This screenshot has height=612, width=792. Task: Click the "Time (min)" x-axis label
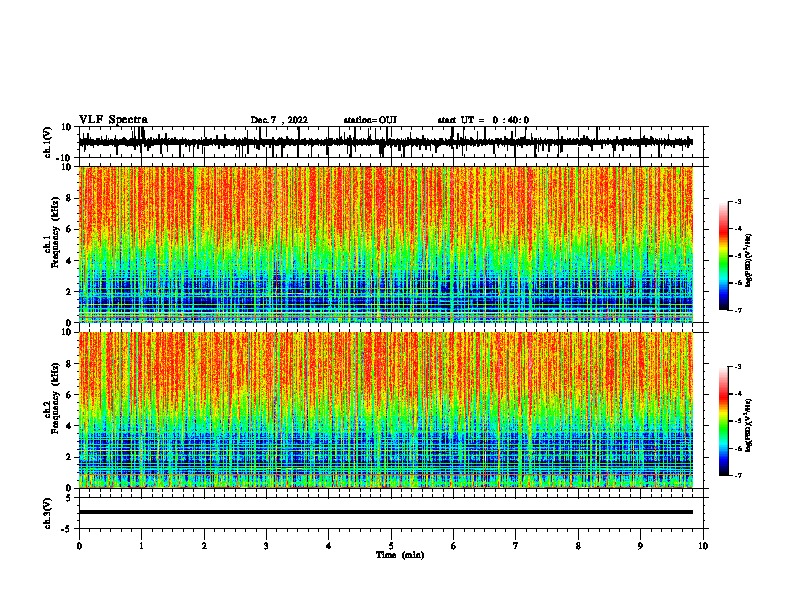point(400,555)
